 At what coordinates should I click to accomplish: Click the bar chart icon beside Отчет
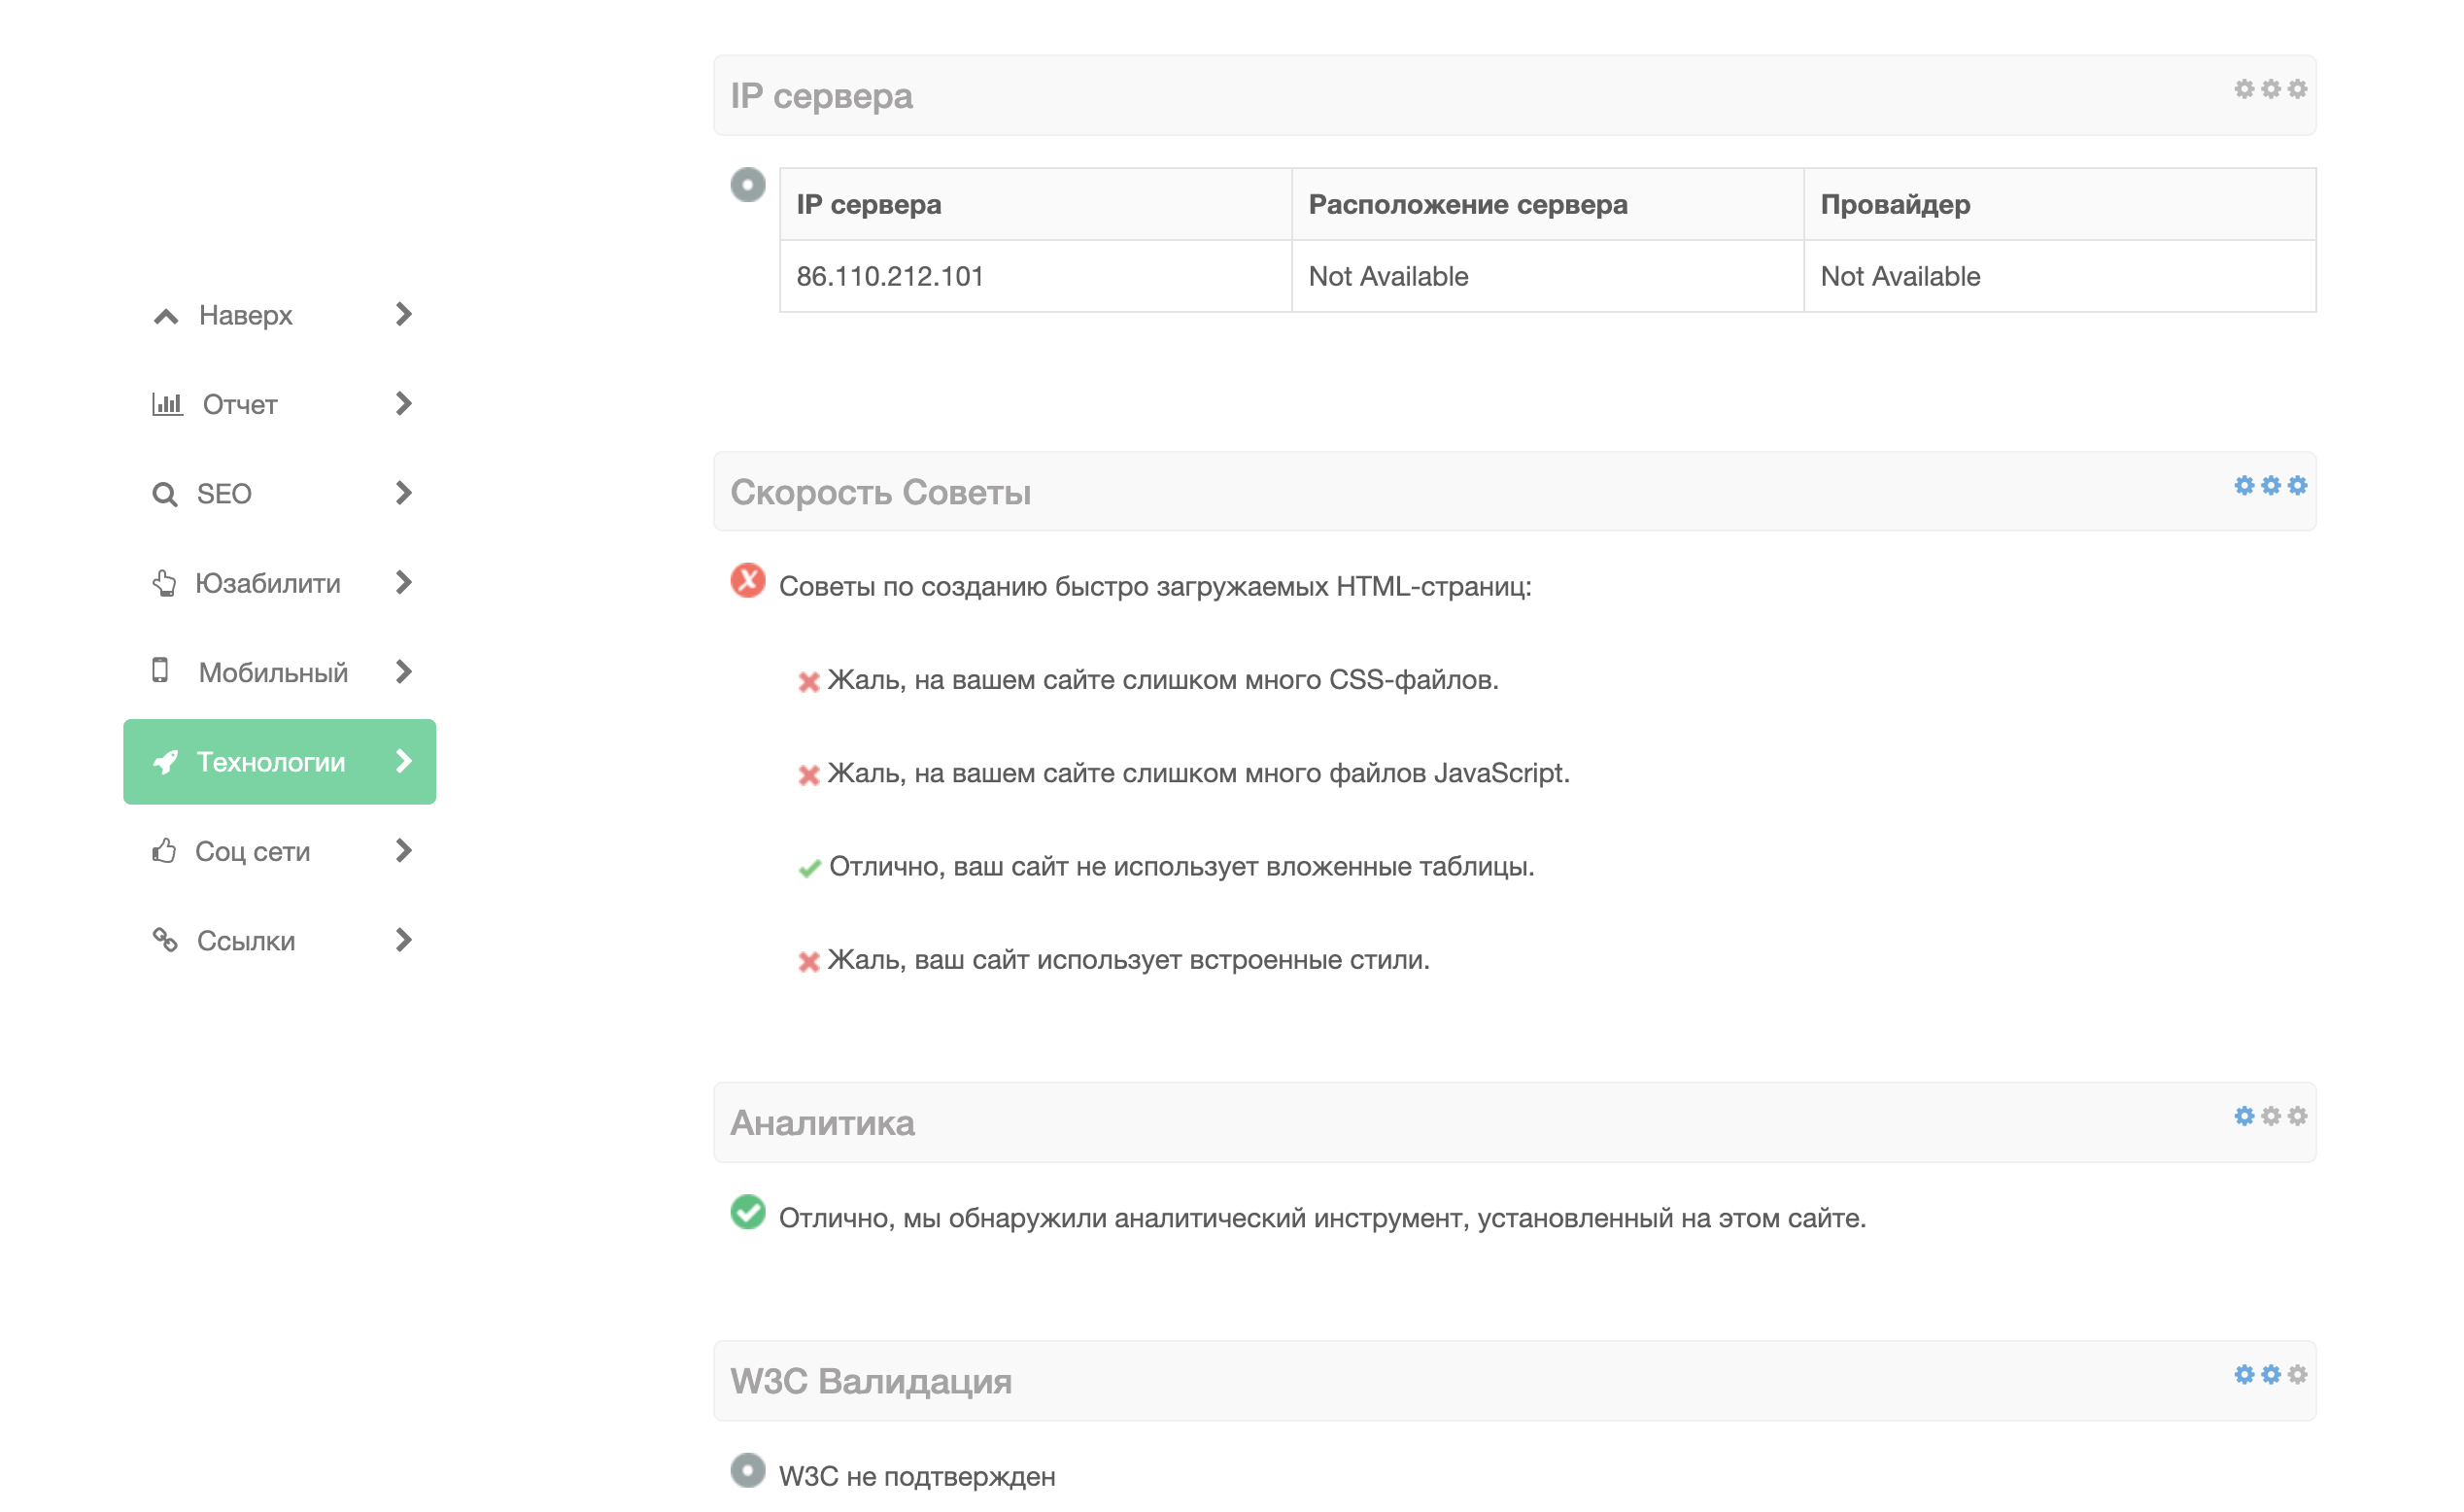pos(167,404)
